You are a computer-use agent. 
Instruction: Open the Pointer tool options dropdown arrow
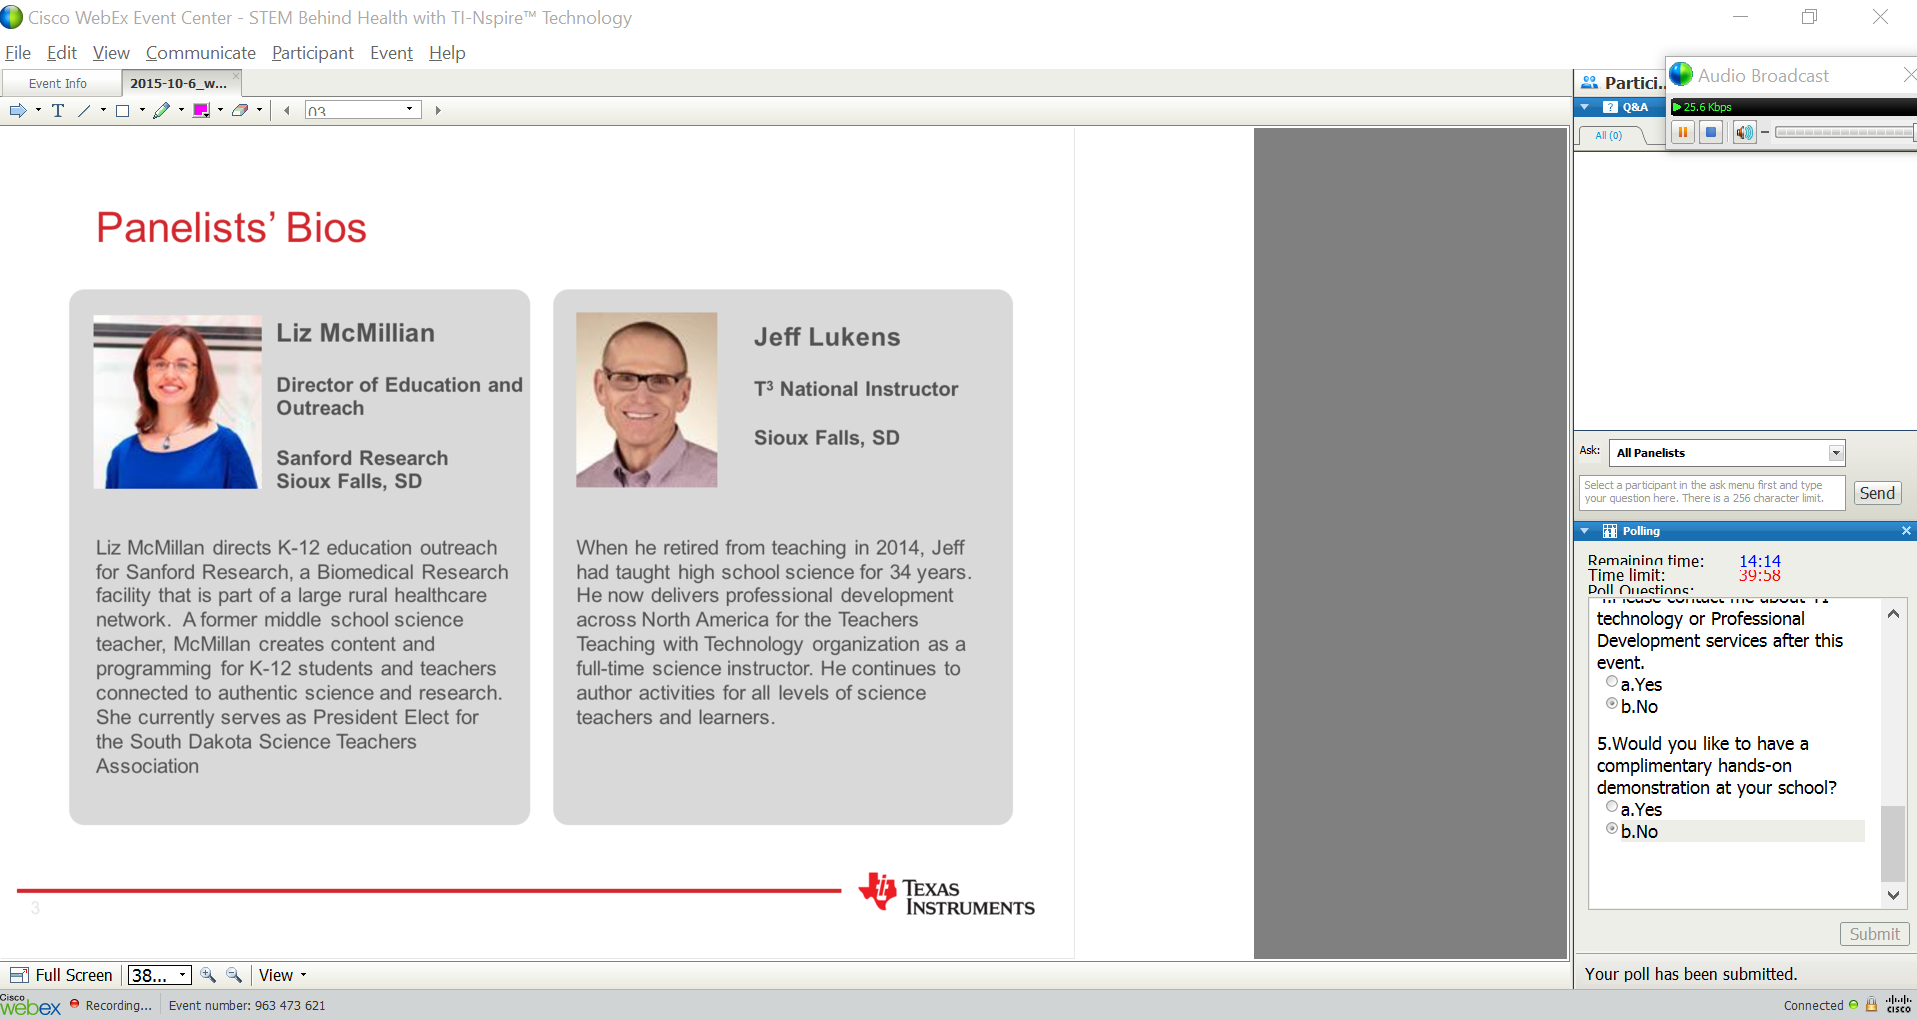38,110
